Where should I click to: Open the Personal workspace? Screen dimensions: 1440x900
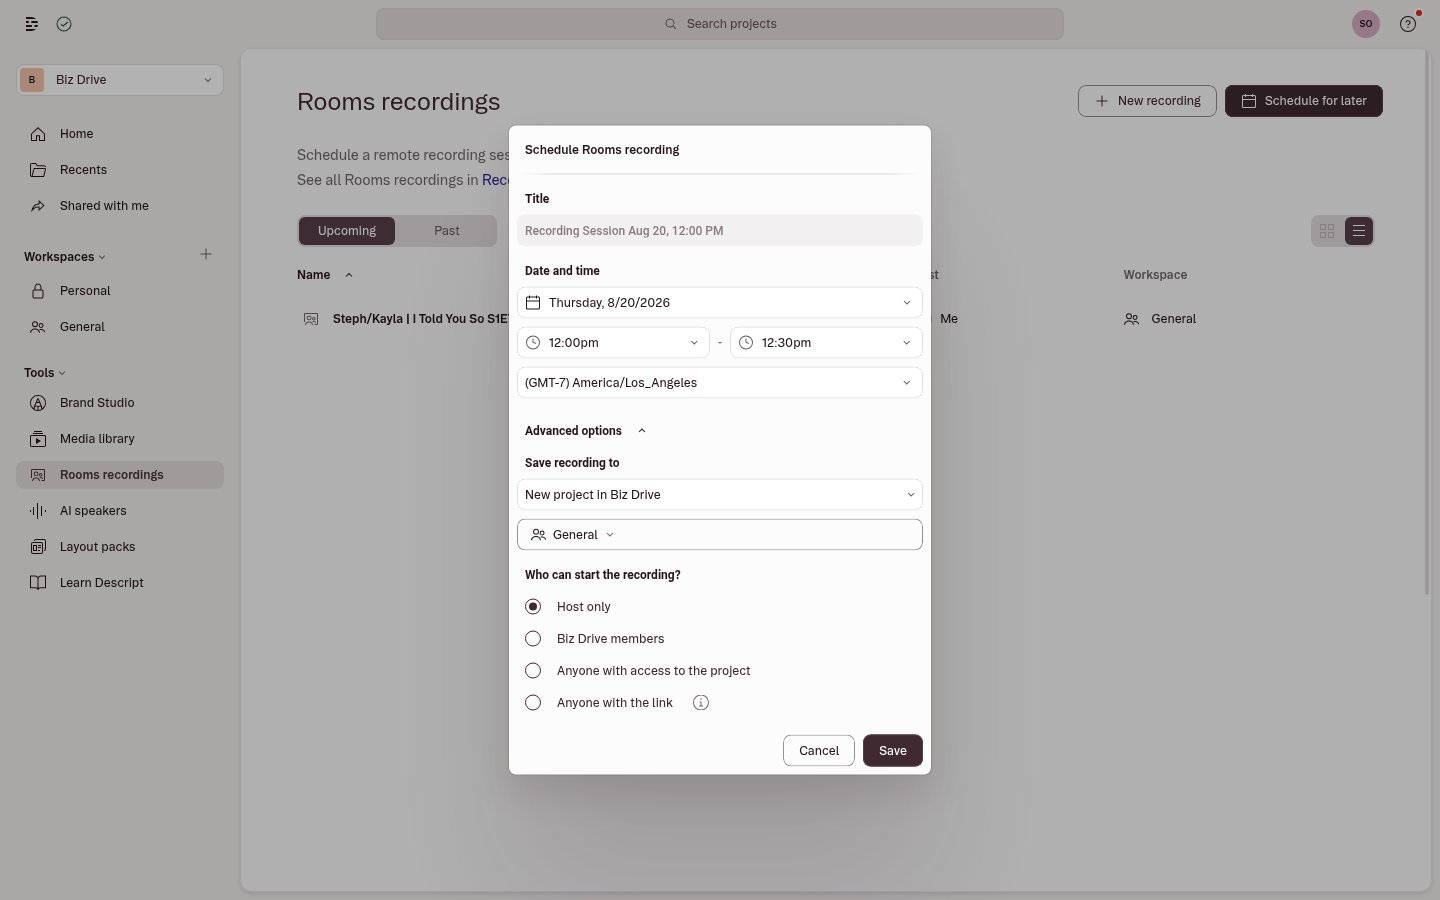coord(120,291)
